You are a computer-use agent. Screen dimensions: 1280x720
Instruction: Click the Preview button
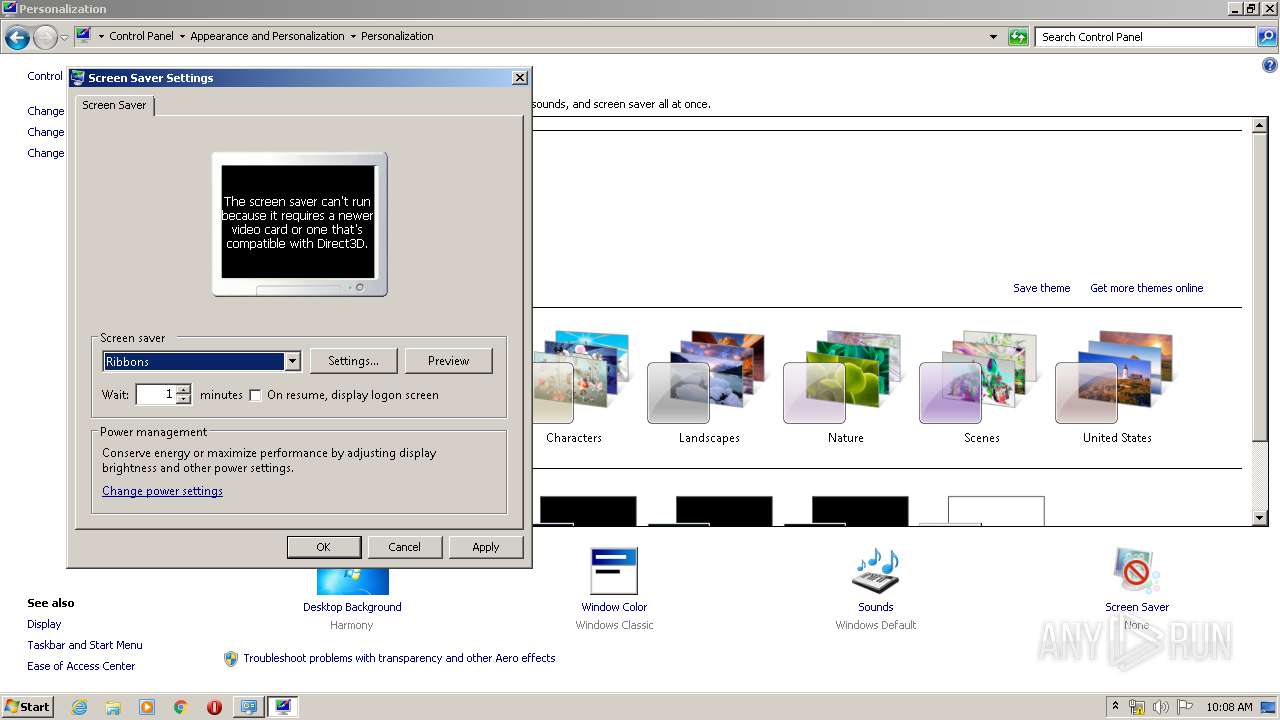pos(448,361)
